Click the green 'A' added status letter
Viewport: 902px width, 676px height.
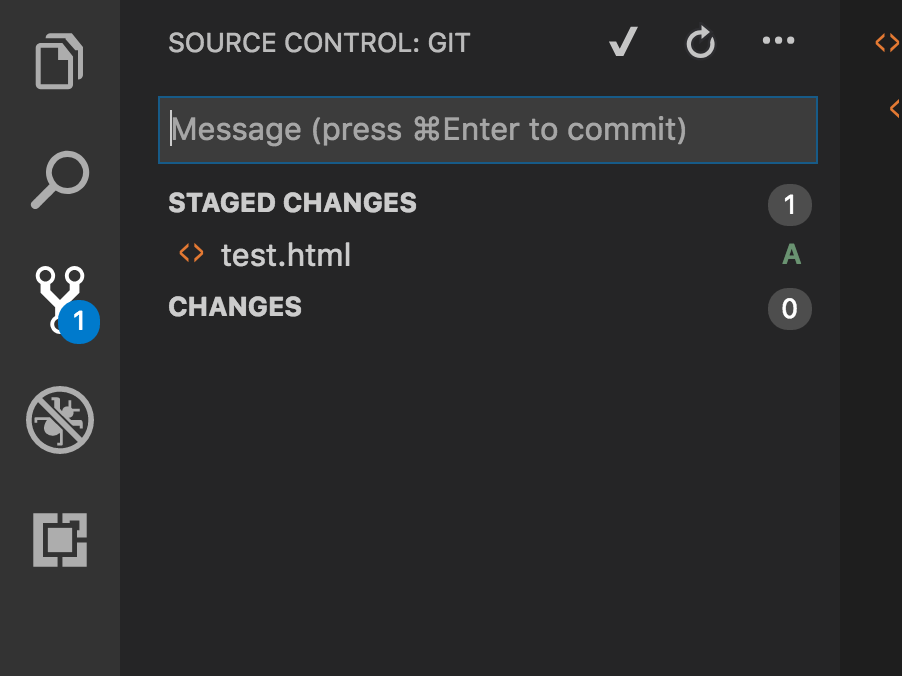(791, 255)
